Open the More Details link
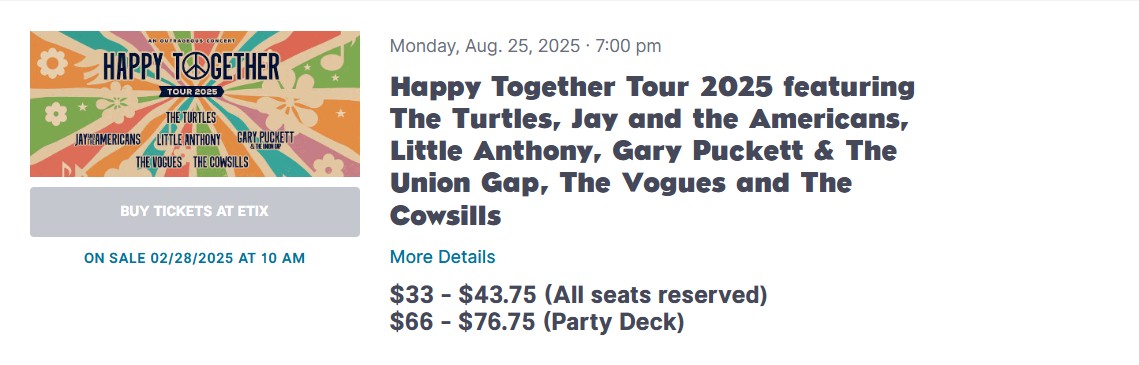This screenshot has height=365, width=1139. tap(442, 257)
